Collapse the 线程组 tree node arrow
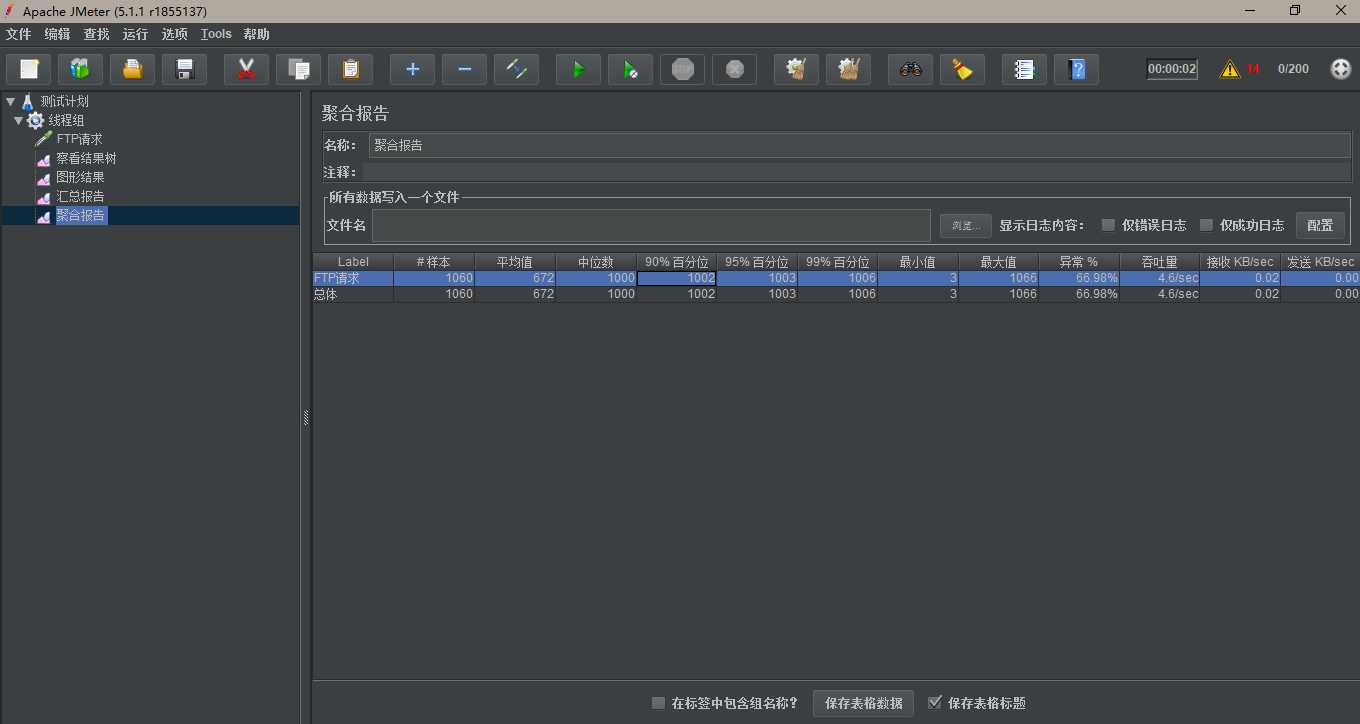The image size is (1360, 724). (18, 120)
